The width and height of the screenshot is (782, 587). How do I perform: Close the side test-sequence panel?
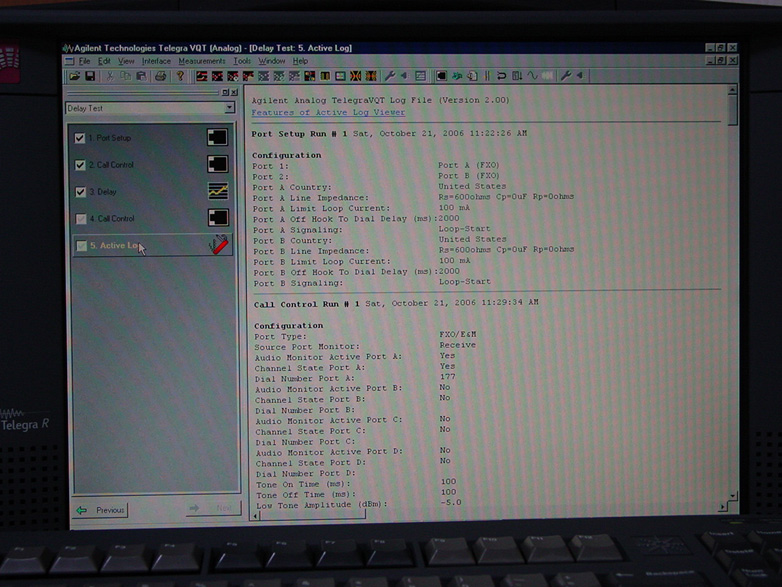click(234, 92)
